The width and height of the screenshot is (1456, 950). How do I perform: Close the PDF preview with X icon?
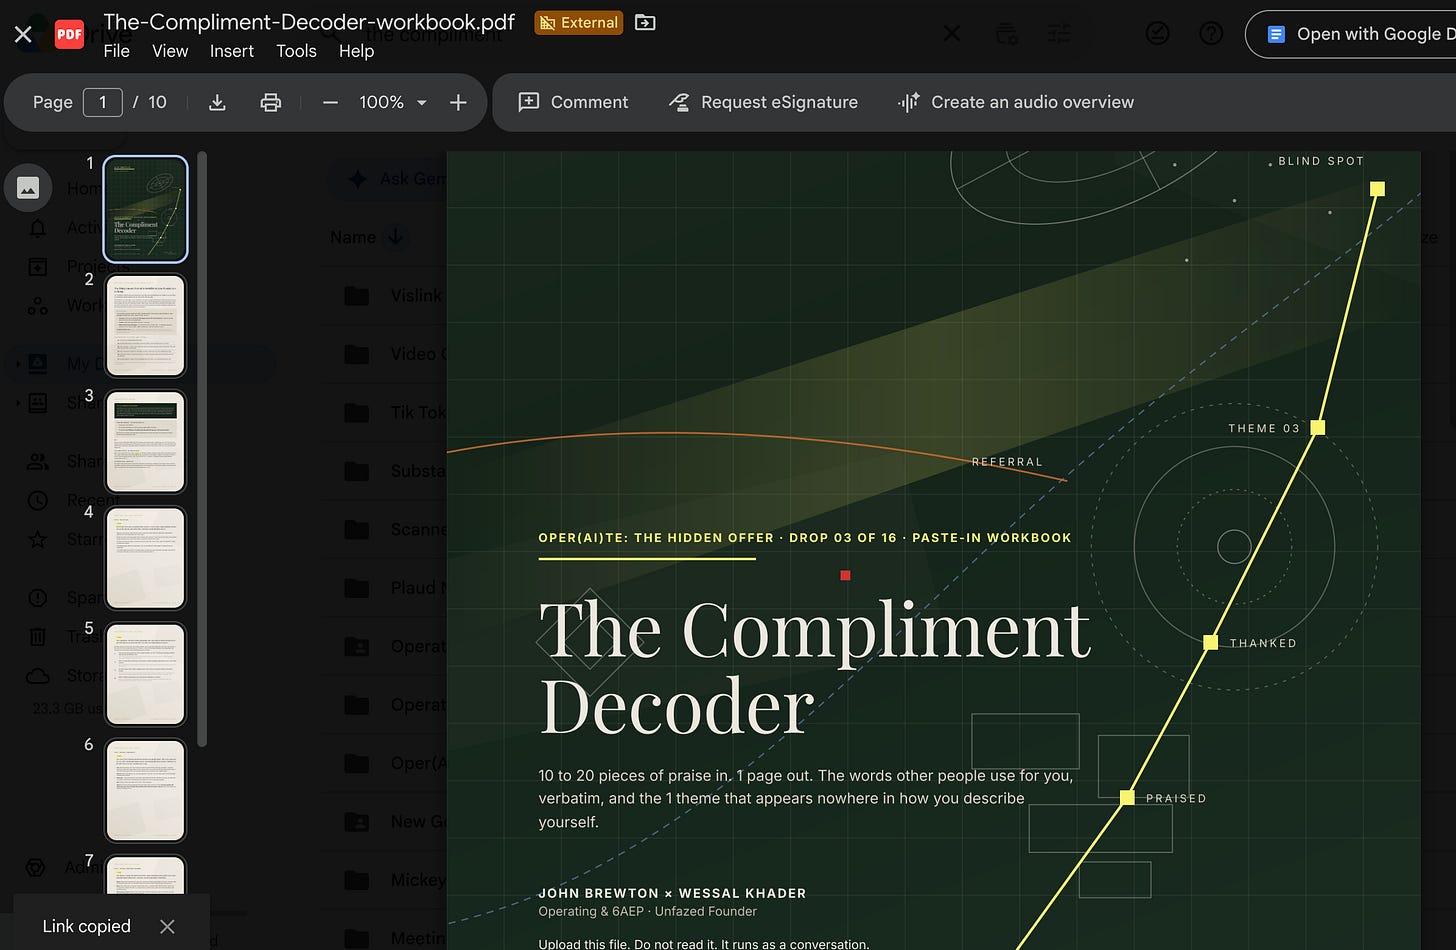[23, 35]
